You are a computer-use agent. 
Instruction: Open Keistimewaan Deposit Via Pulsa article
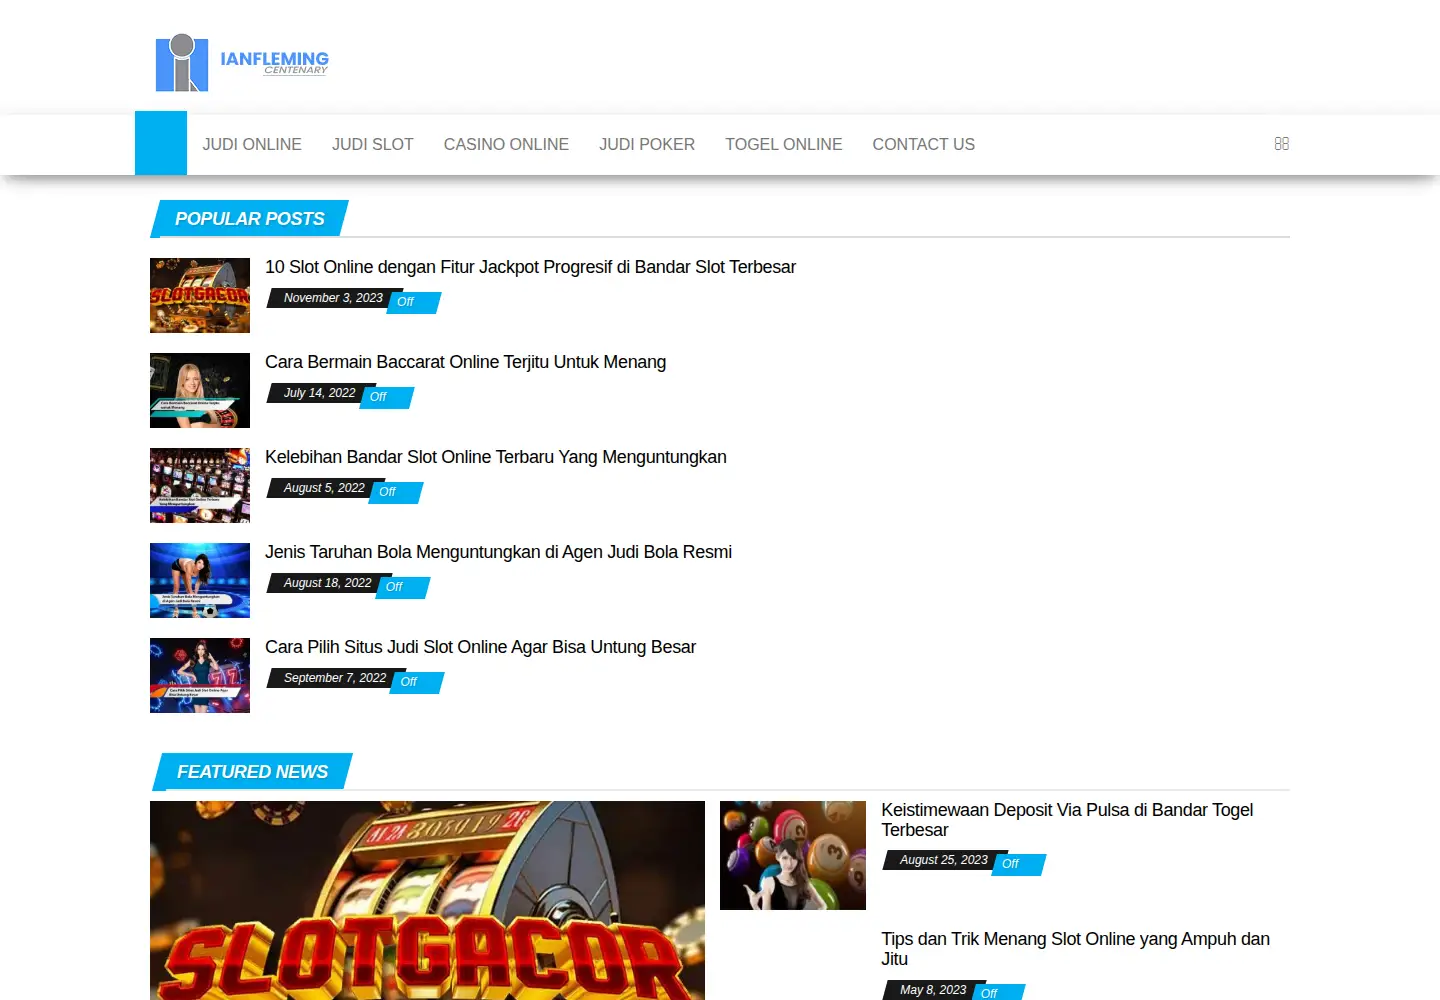(x=1067, y=820)
